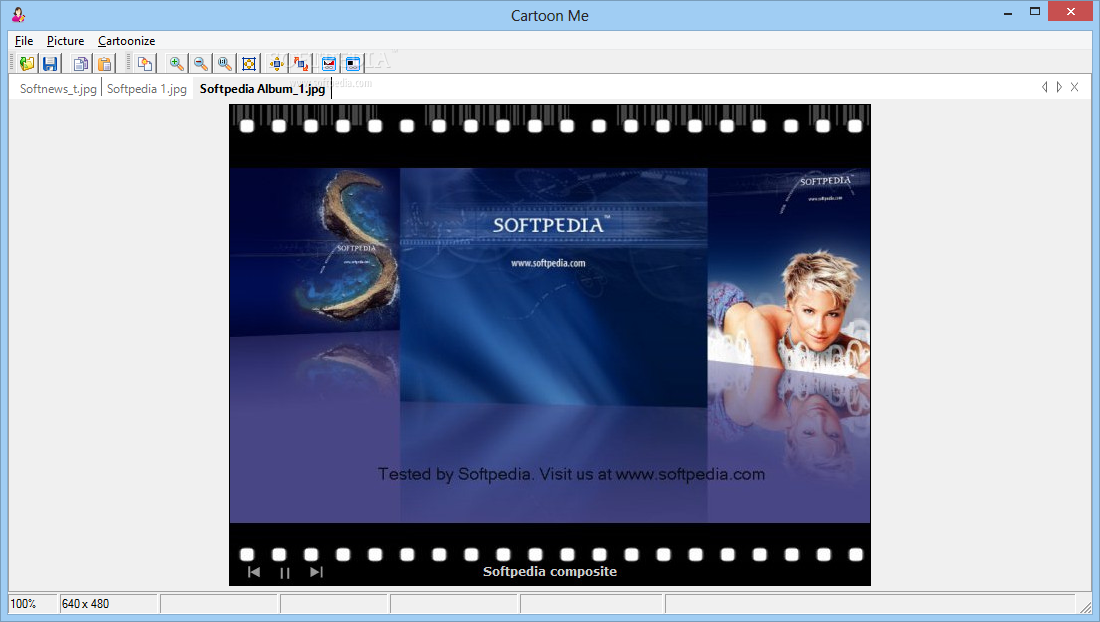The image size is (1100, 622).
Task: Click the black-and-white cartoonize icon
Action: (353, 64)
